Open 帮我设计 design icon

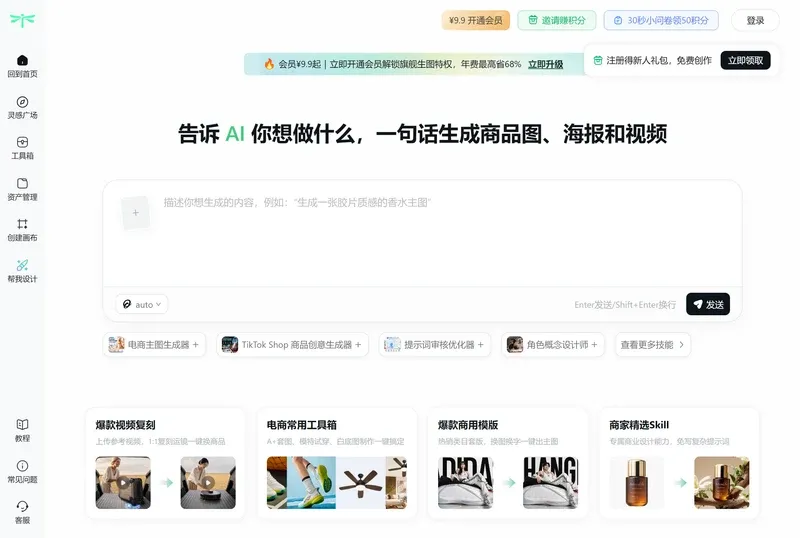point(22,265)
